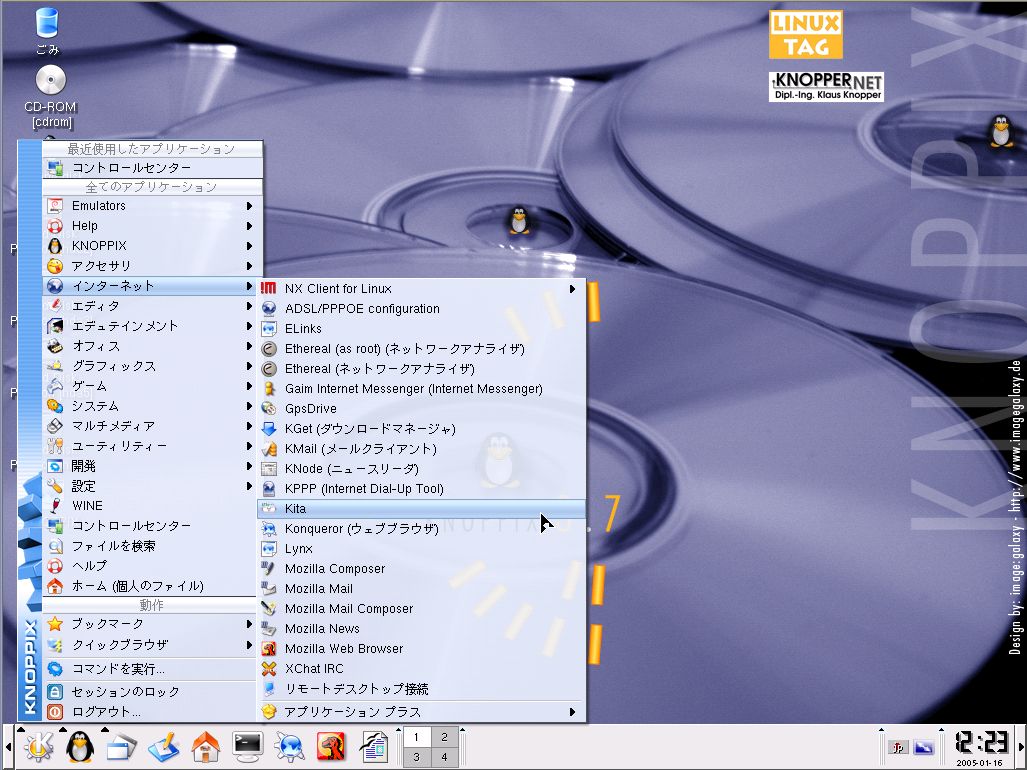Image resolution: width=1027 pixels, height=770 pixels.
Task: Expand the エディタ submenu
Action: (150, 306)
